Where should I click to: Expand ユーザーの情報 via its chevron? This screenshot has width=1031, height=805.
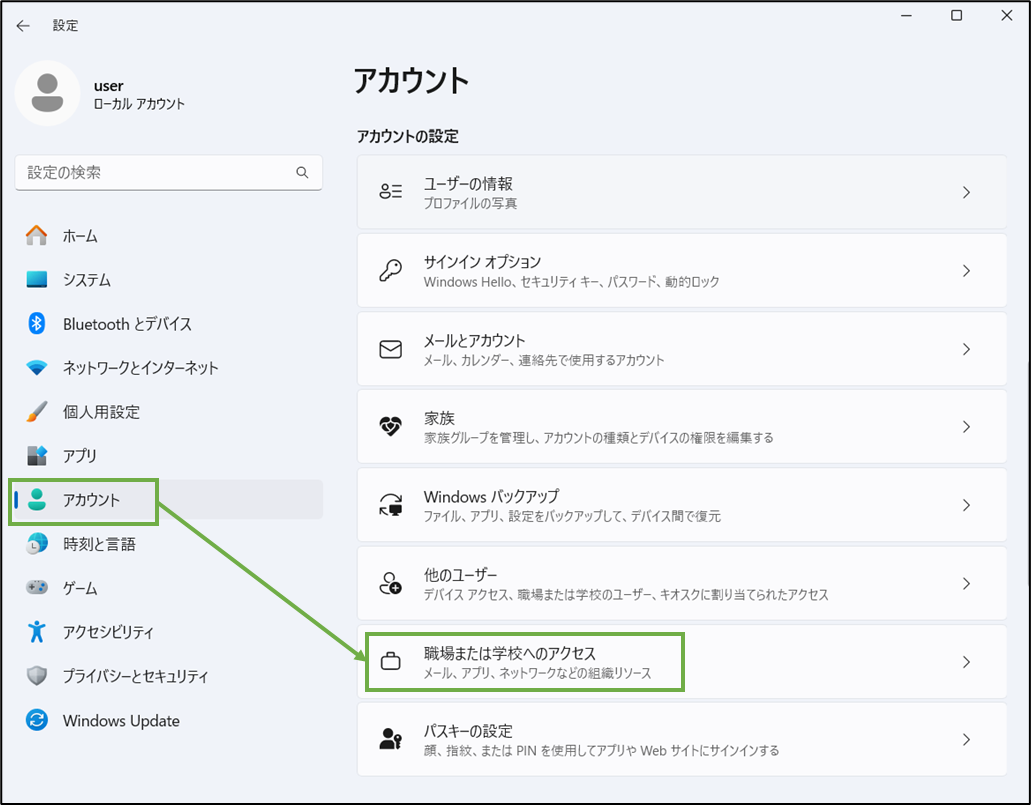click(x=966, y=192)
